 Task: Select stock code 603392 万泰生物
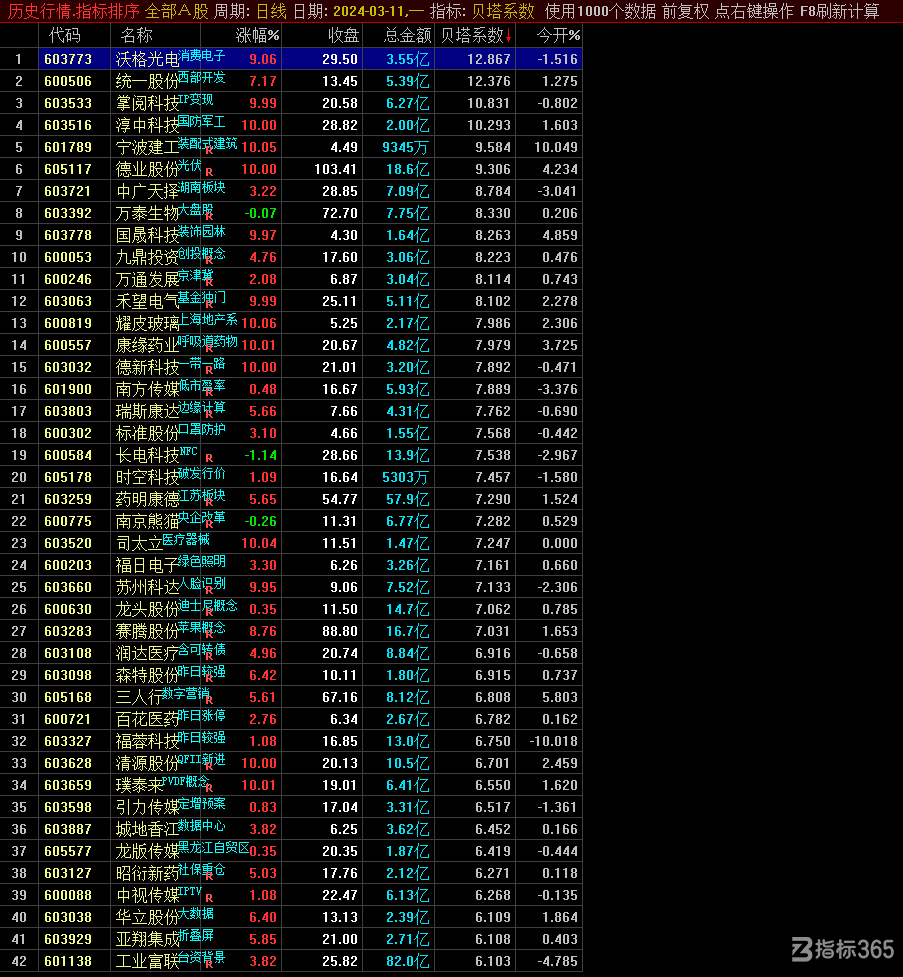(68, 213)
